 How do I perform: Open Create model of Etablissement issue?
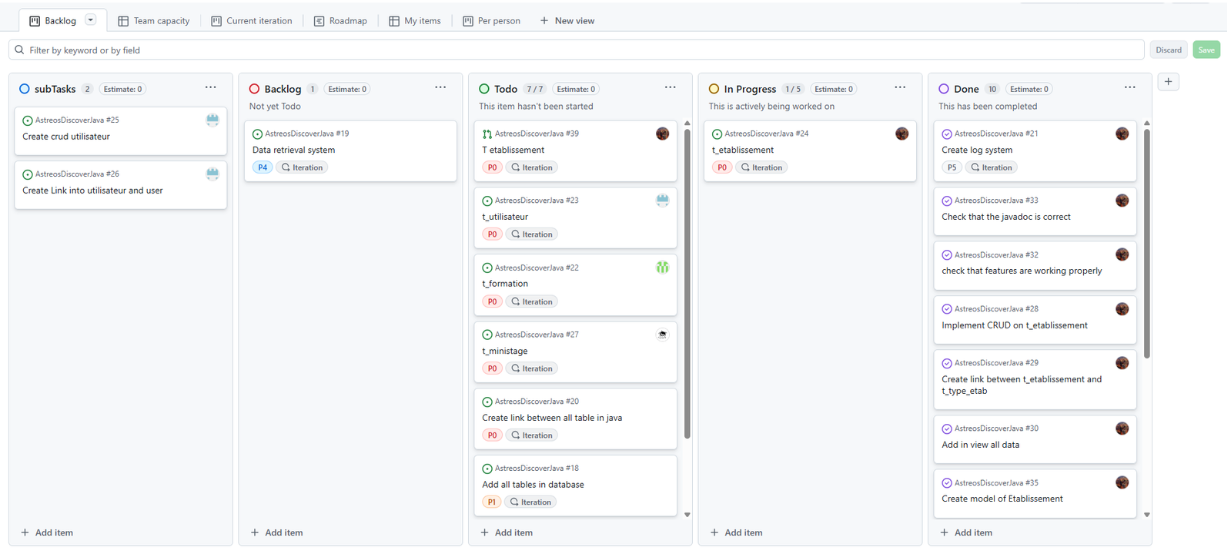click(1002, 499)
